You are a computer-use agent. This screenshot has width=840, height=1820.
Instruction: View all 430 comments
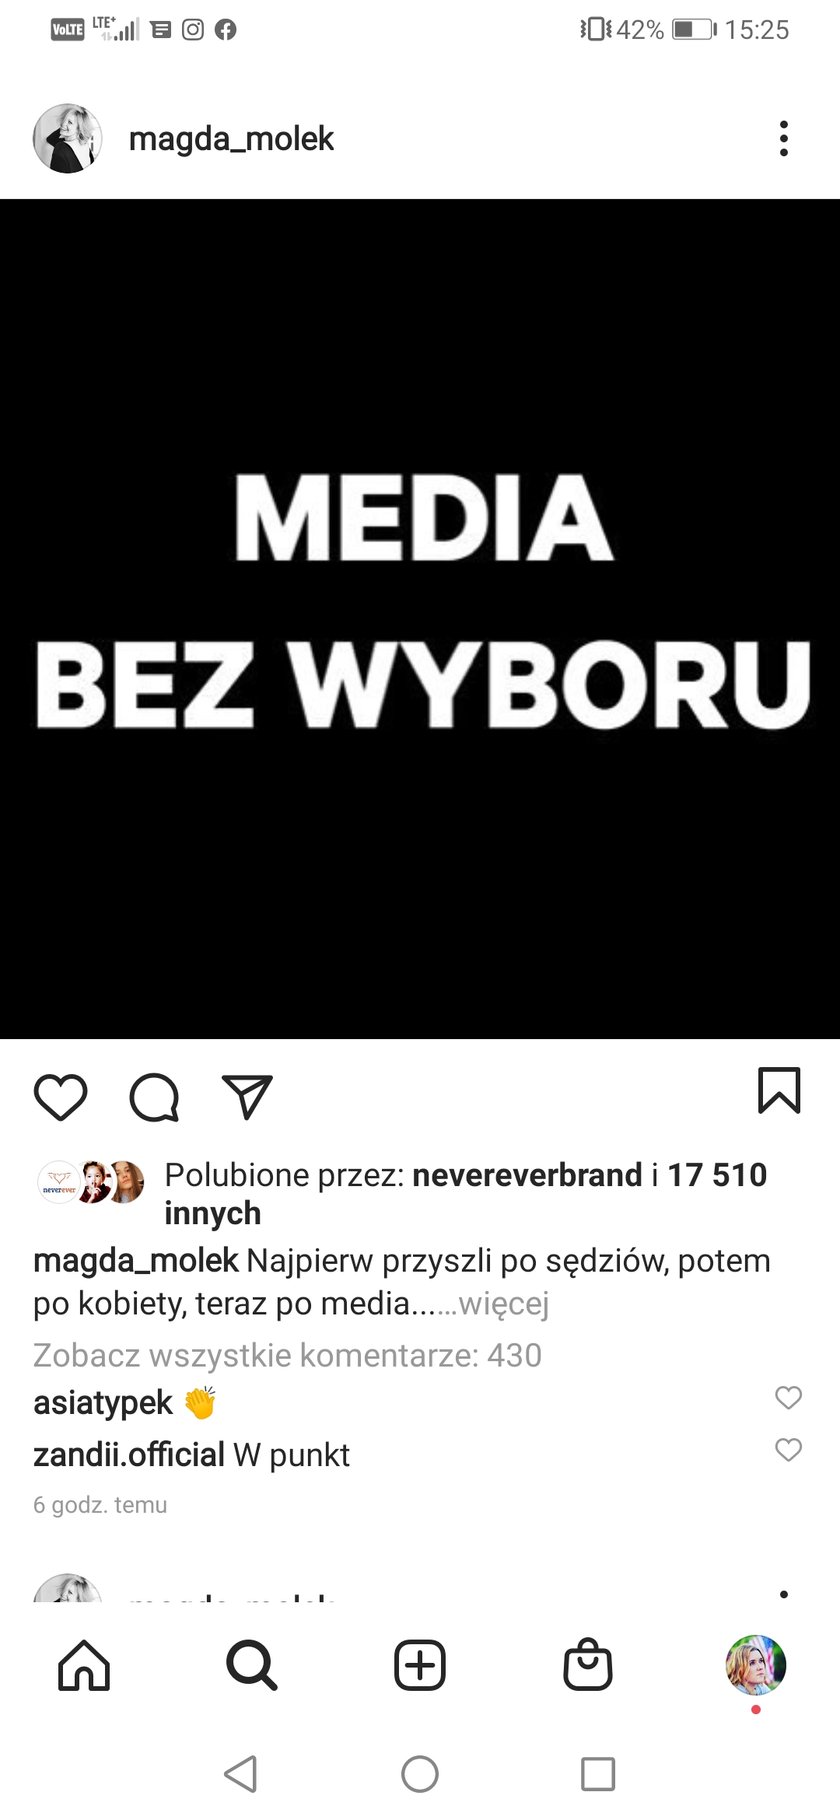[287, 1355]
